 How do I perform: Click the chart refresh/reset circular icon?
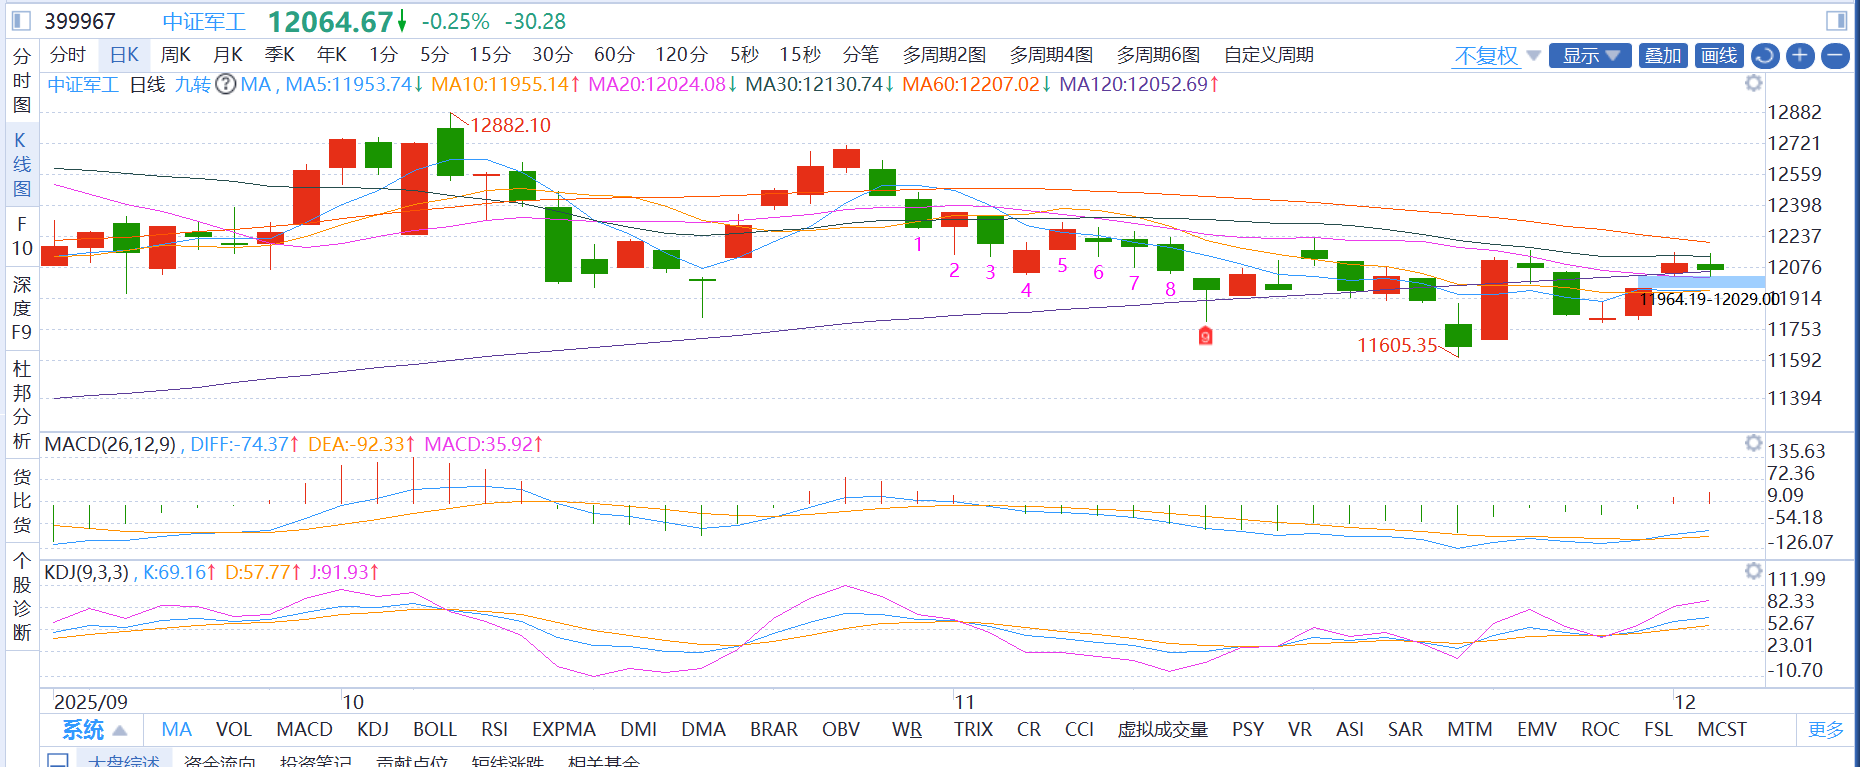tap(1765, 56)
